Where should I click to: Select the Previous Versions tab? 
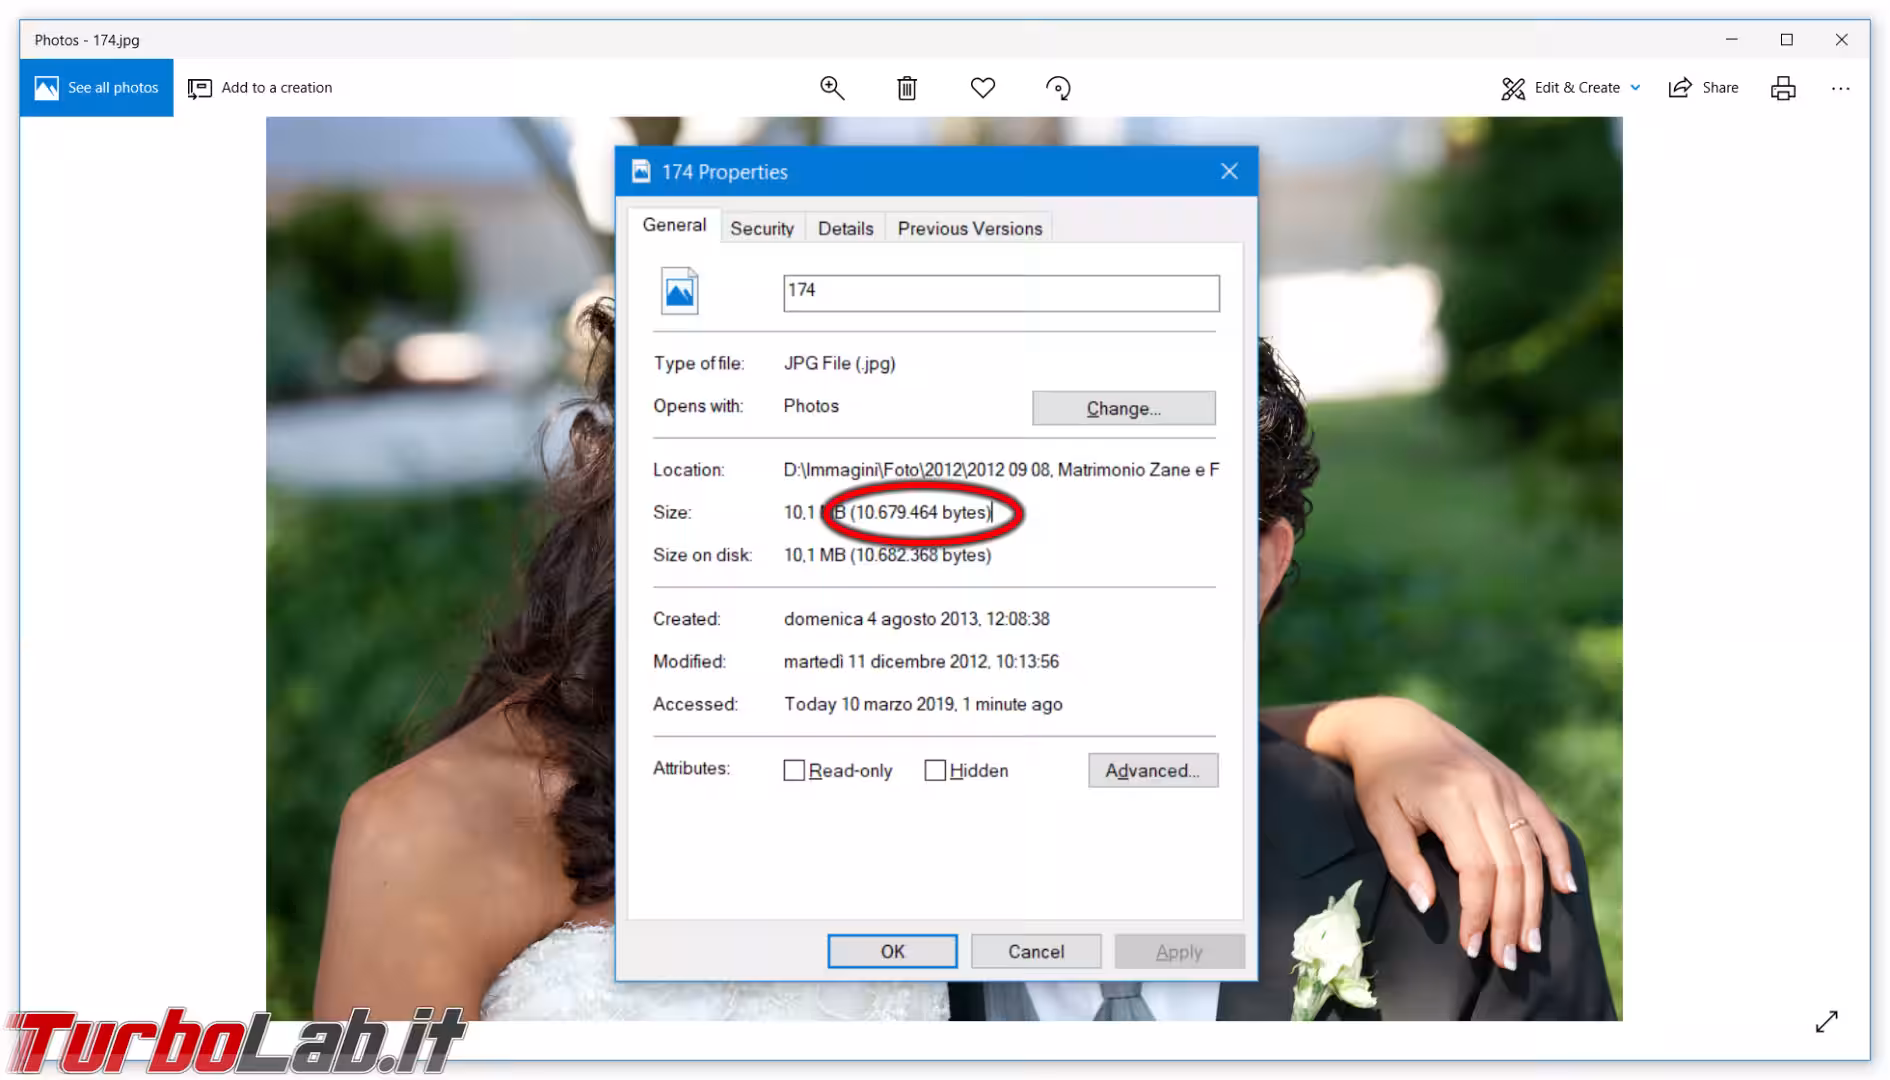point(969,228)
